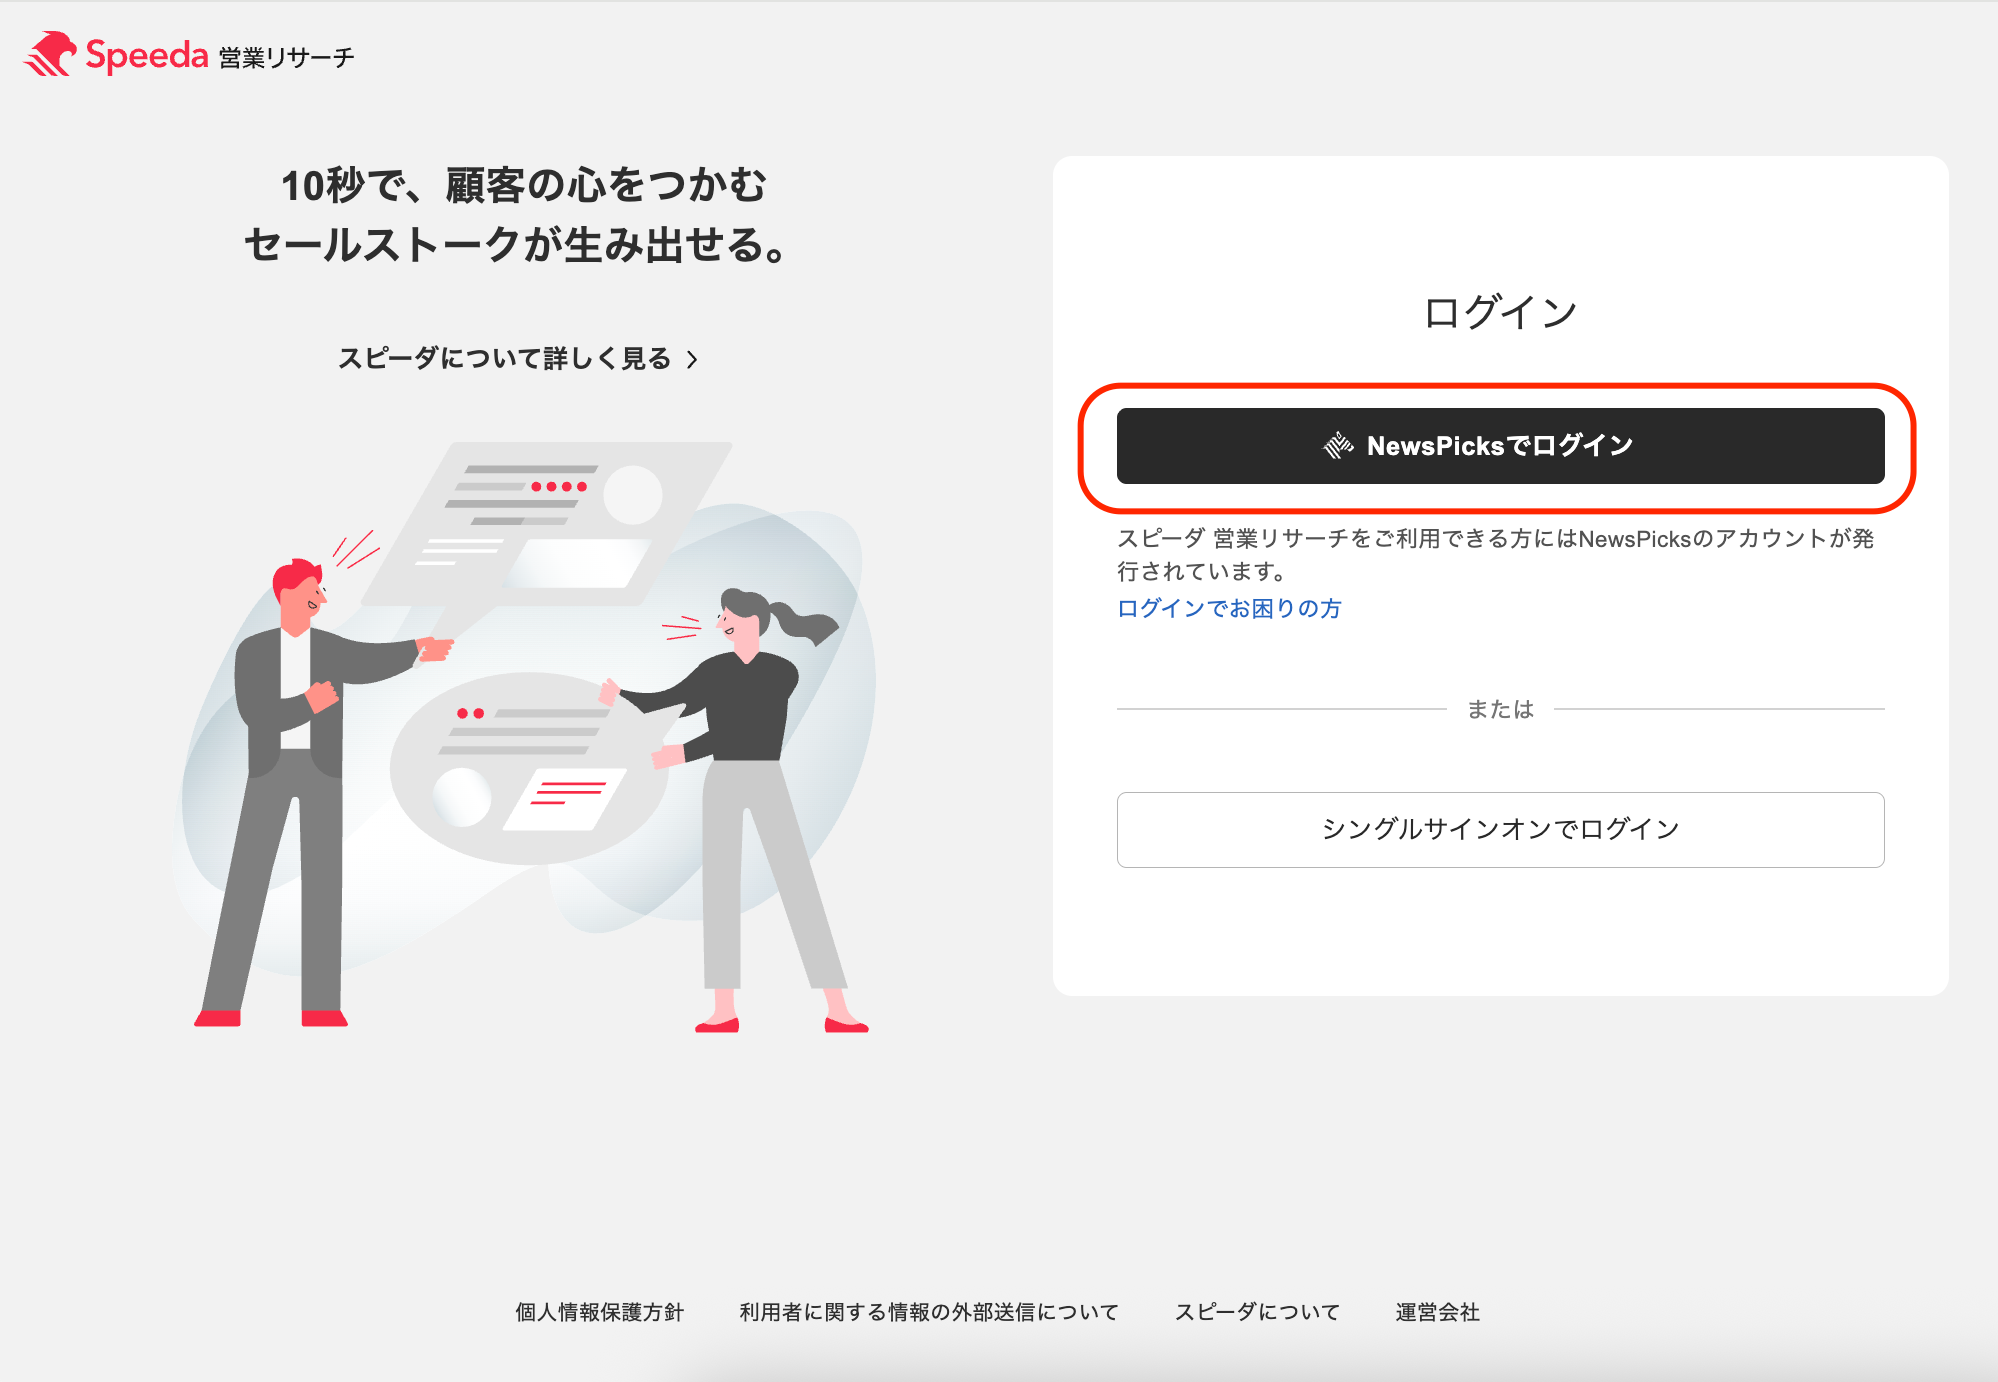Click the ログイン heading in the card
This screenshot has width=1998, height=1382.
(1500, 313)
